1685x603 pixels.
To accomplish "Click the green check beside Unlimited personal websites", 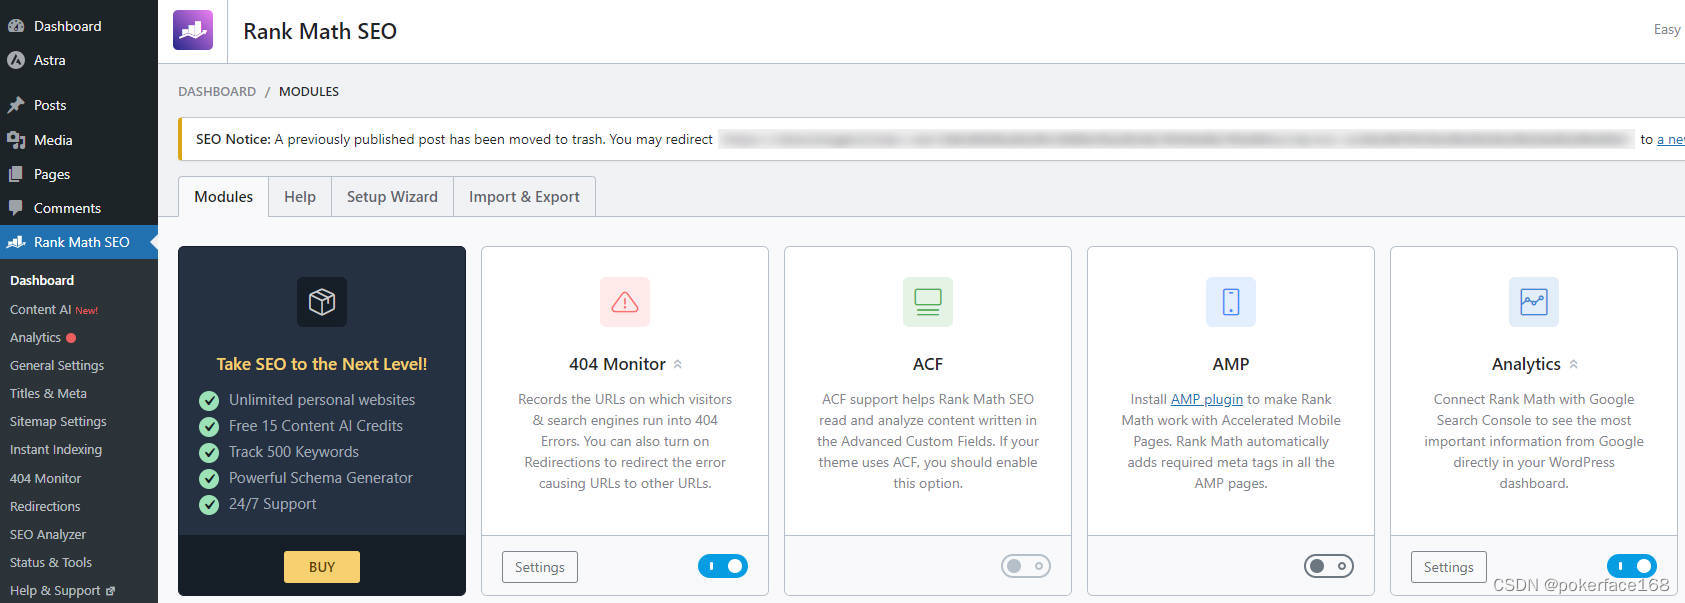I will click(x=209, y=401).
